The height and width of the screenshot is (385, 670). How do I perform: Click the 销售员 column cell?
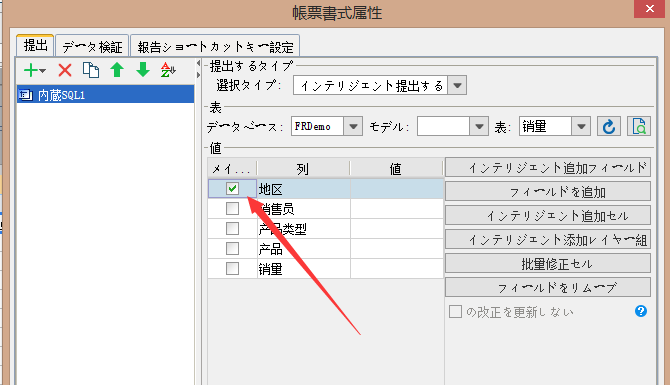point(304,209)
